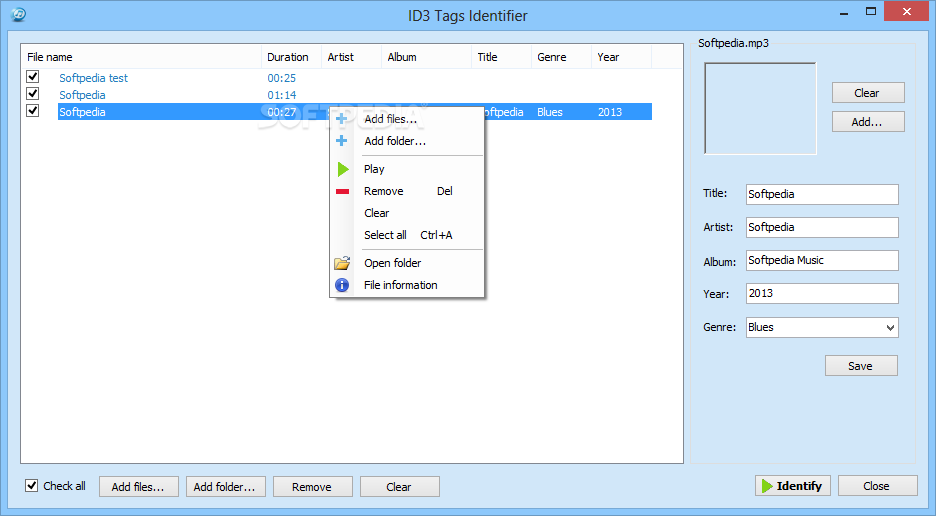The height and width of the screenshot is (516, 936).
Task: Select Clear in the context menu
Action: point(407,213)
